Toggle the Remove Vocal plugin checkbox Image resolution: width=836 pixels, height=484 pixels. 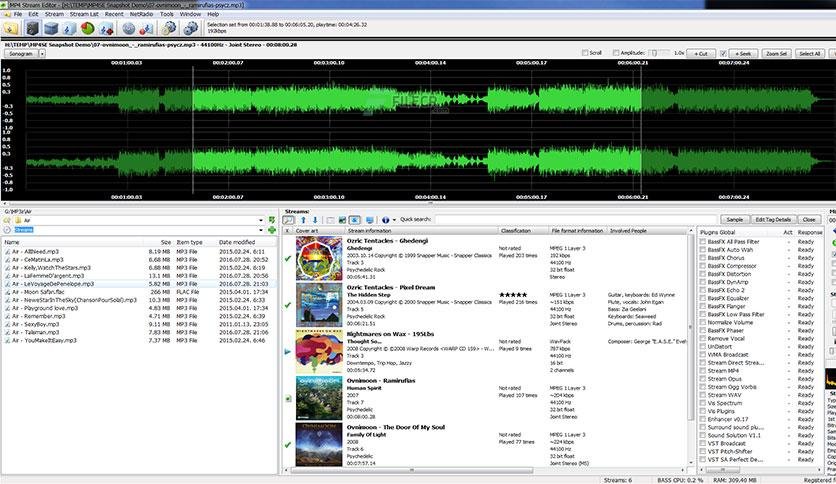pyautogui.click(x=703, y=338)
